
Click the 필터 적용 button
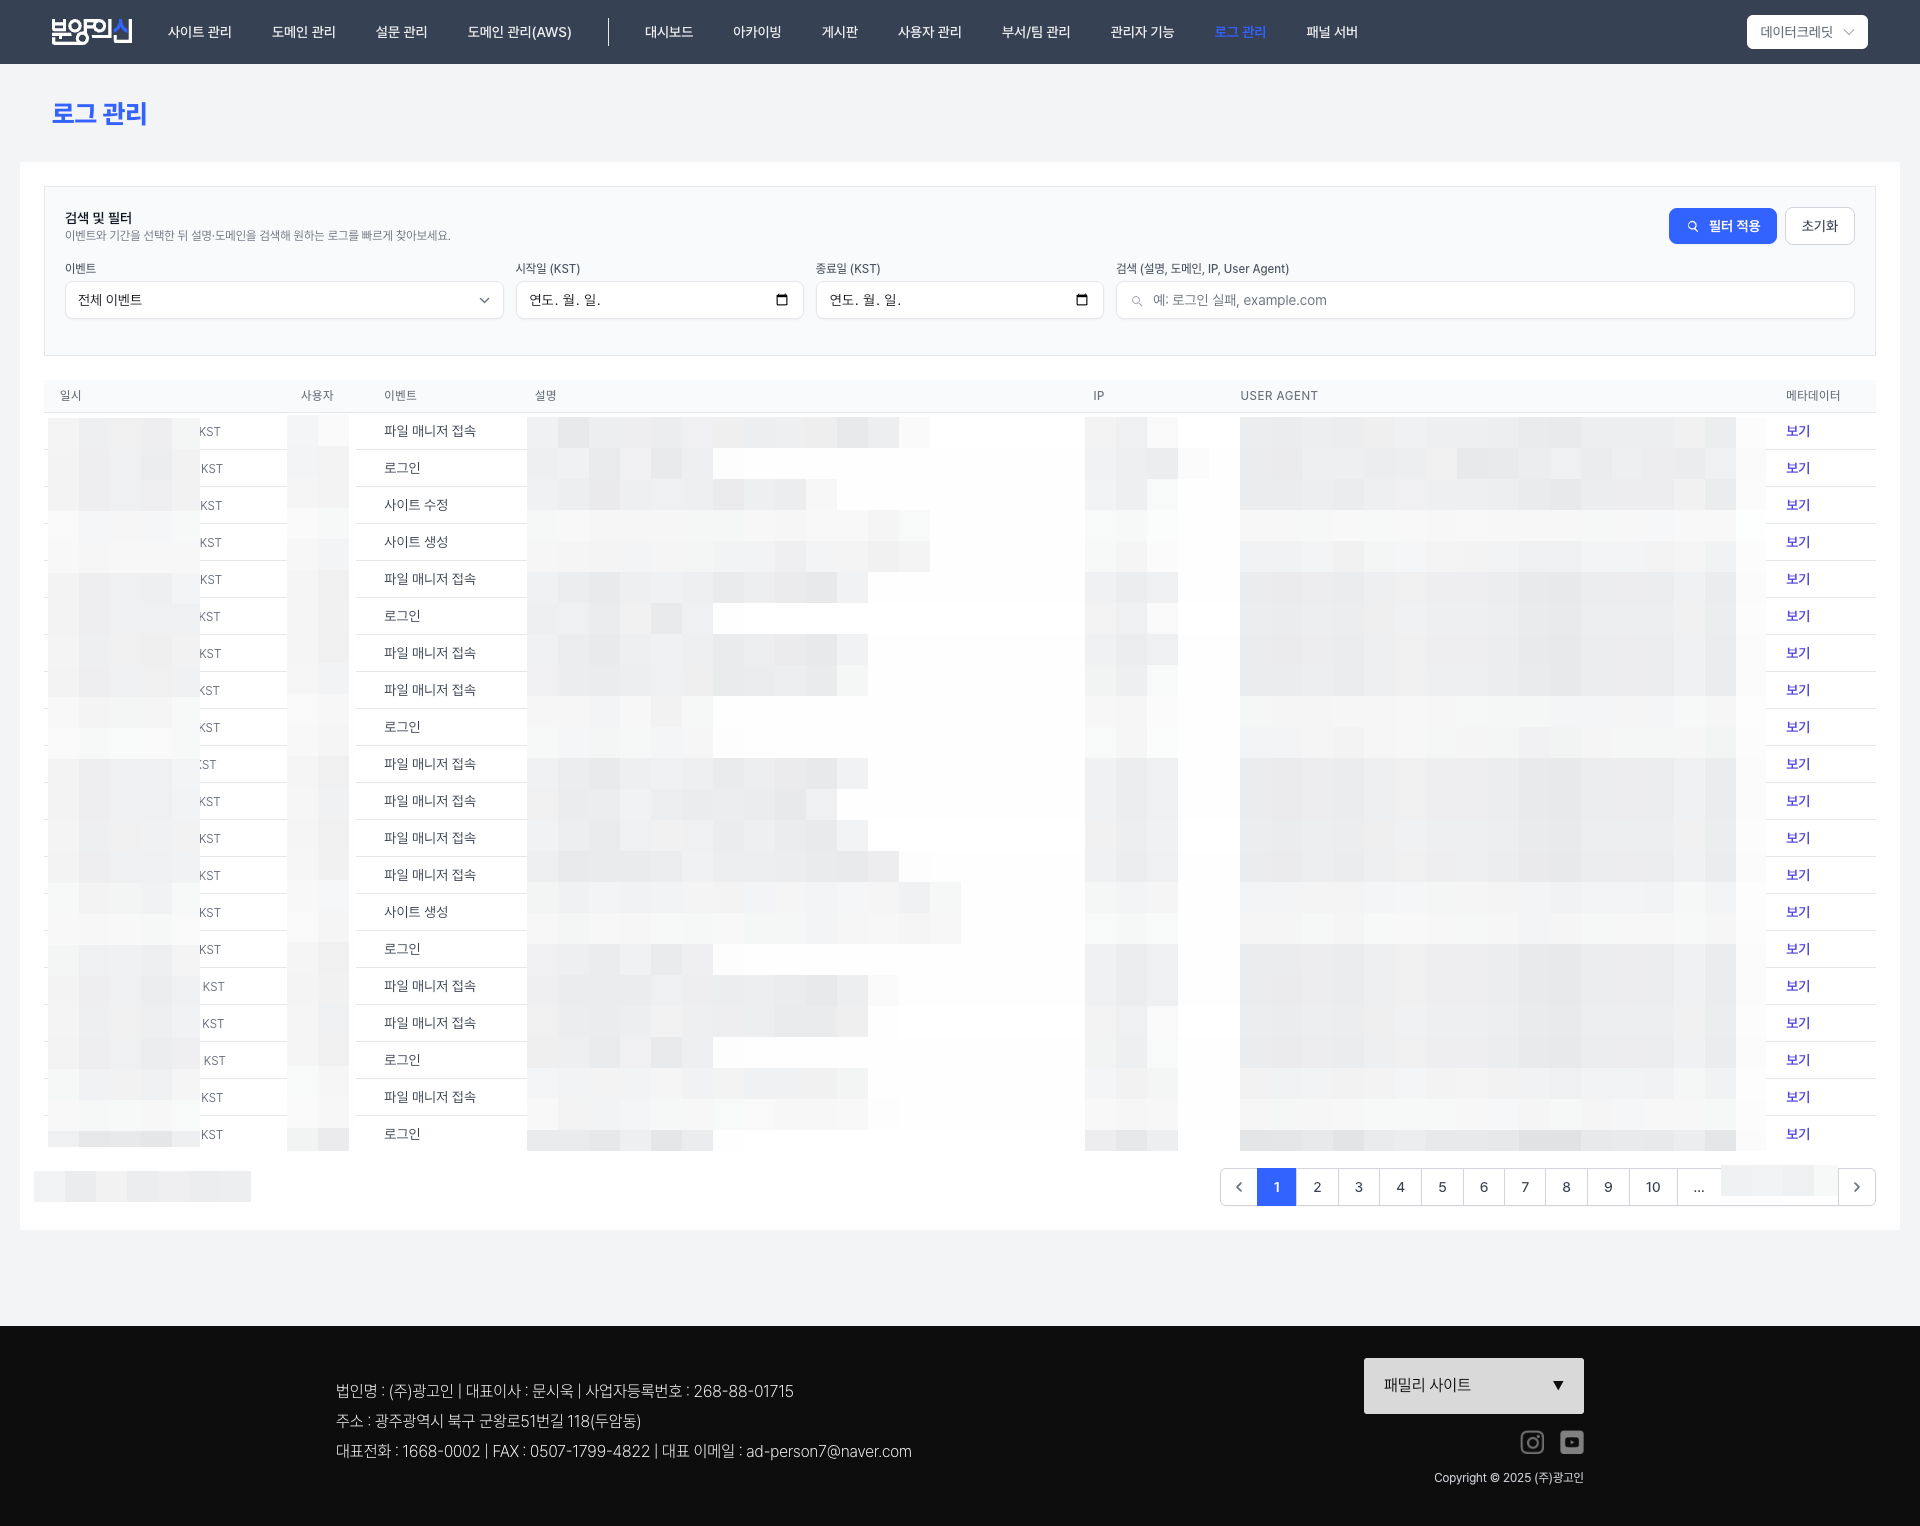[1722, 226]
